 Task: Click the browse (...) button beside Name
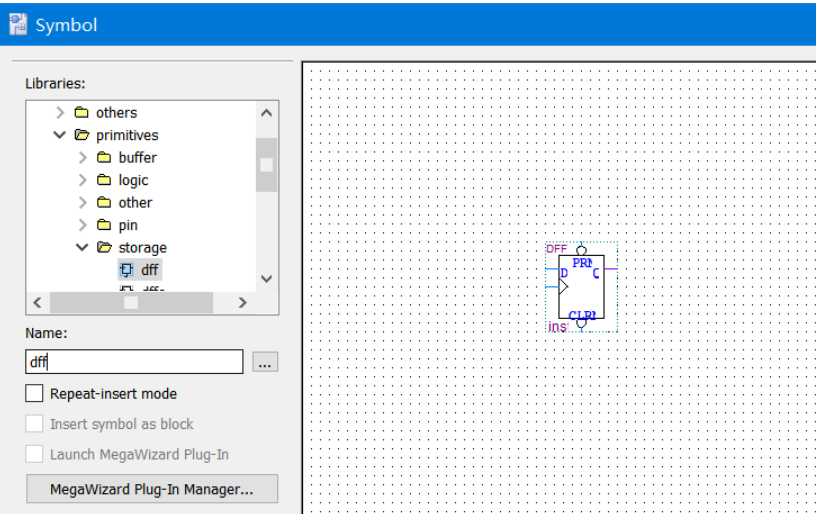[x=265, y=362]
